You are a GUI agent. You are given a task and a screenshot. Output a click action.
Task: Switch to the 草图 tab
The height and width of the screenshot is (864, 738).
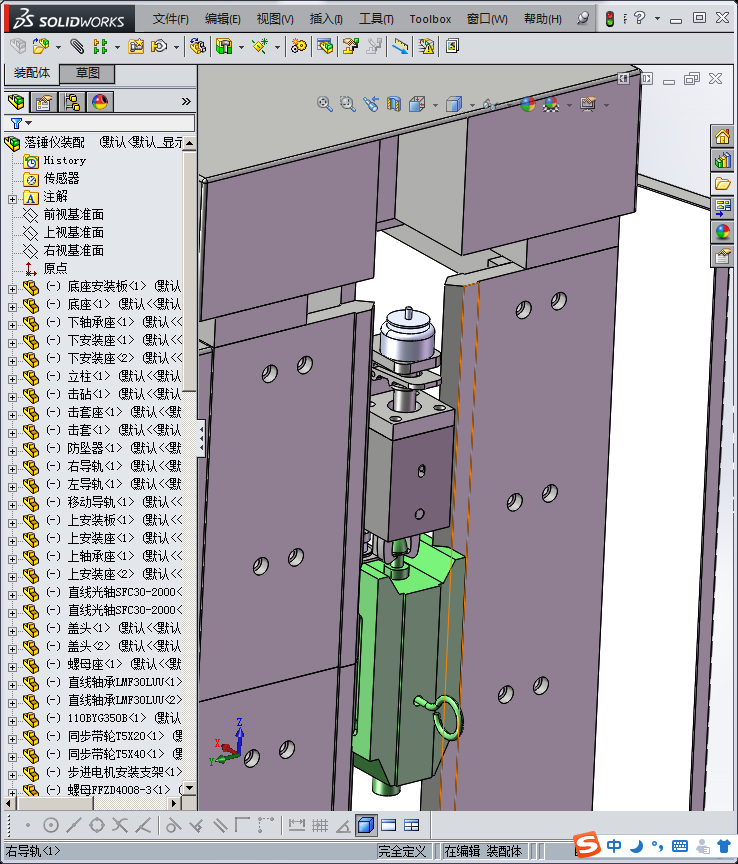pos(87,73)
